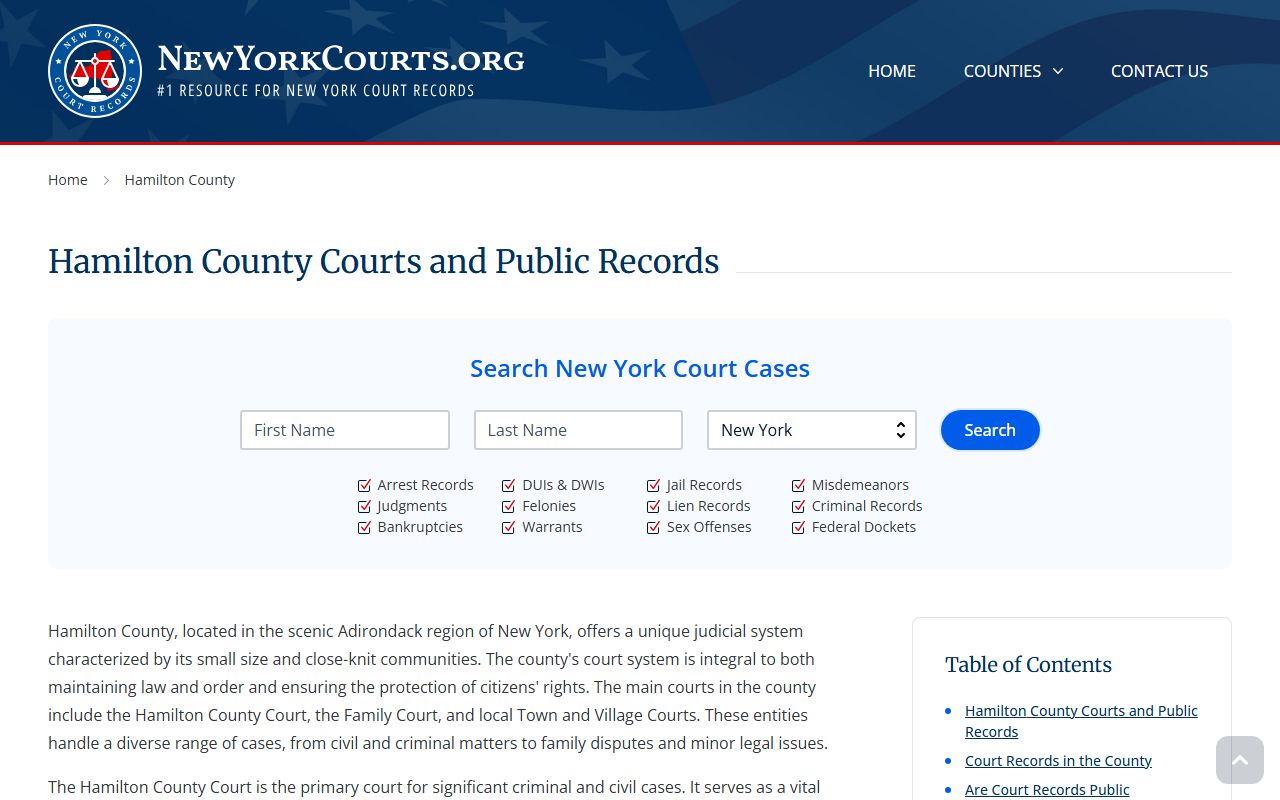Click the Sex Offenses checkmark icon
This screenshot has height=800, width=1280.
654,527
